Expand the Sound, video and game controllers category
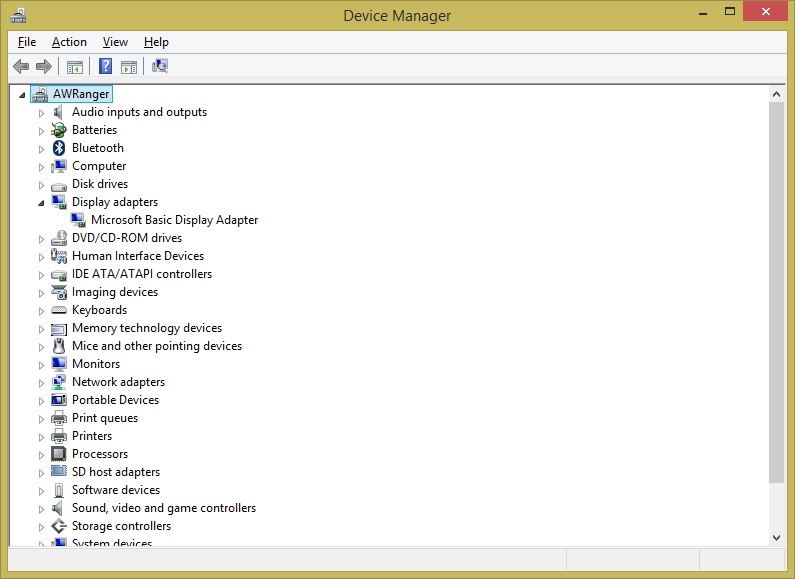Screen dimensions: 795x579 pyautogui.click(x=42, y=509)
